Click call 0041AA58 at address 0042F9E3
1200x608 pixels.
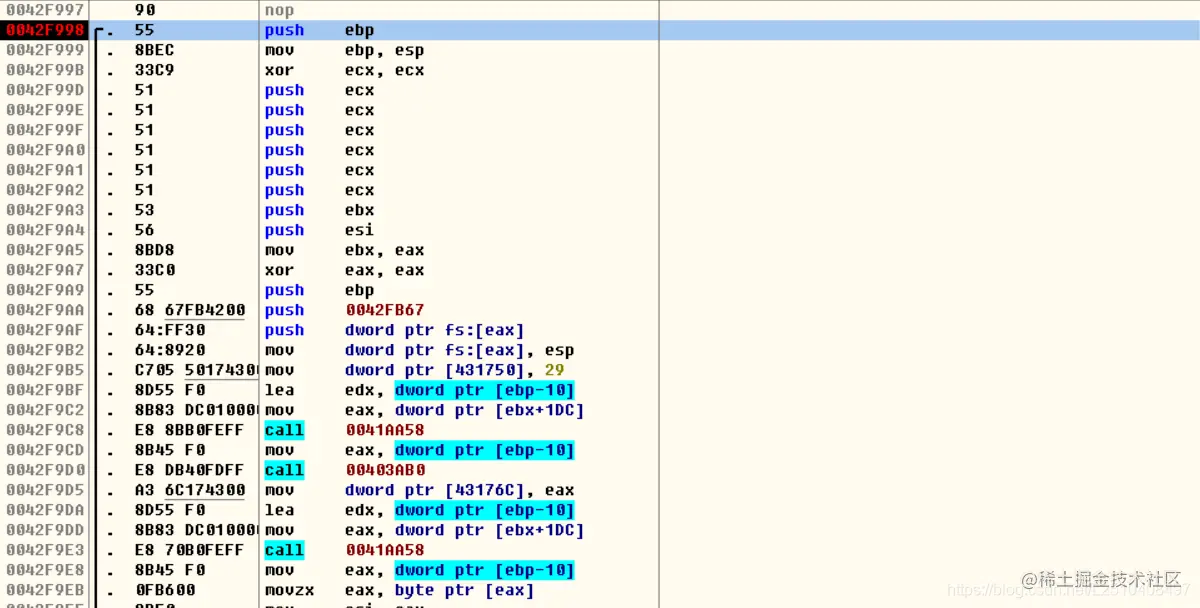point(345,550)
